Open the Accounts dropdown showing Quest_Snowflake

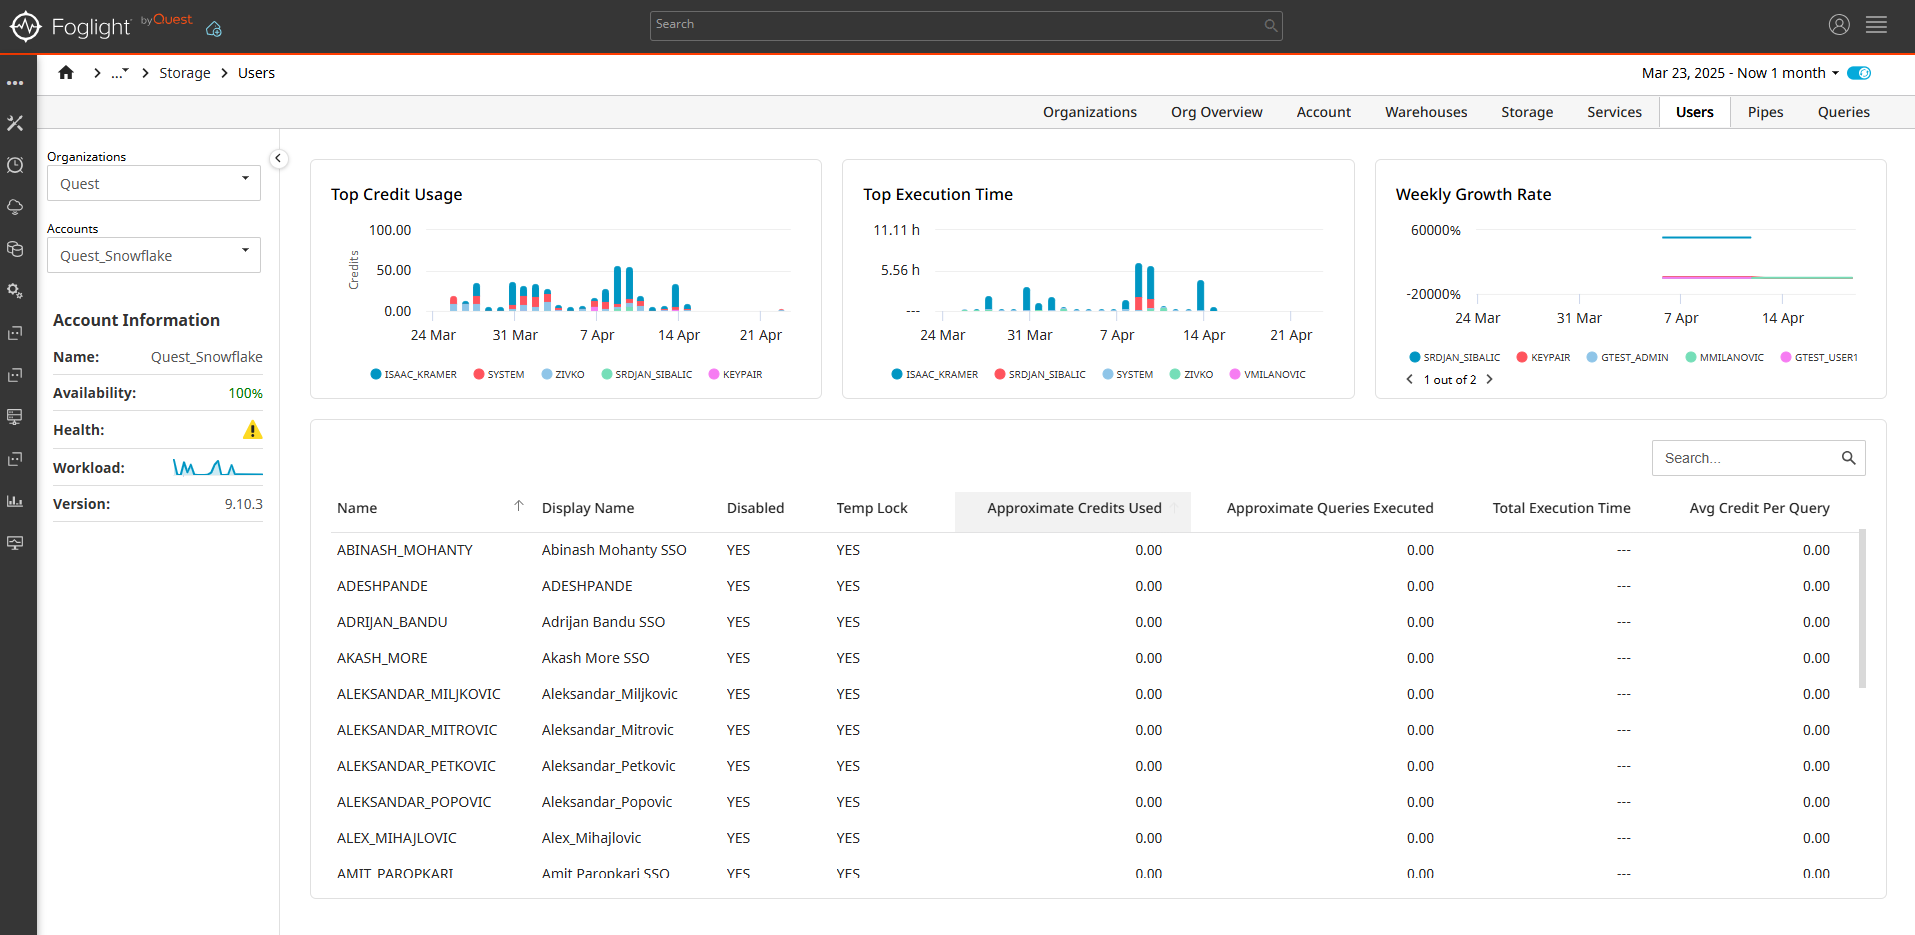(x=154, y=255)
